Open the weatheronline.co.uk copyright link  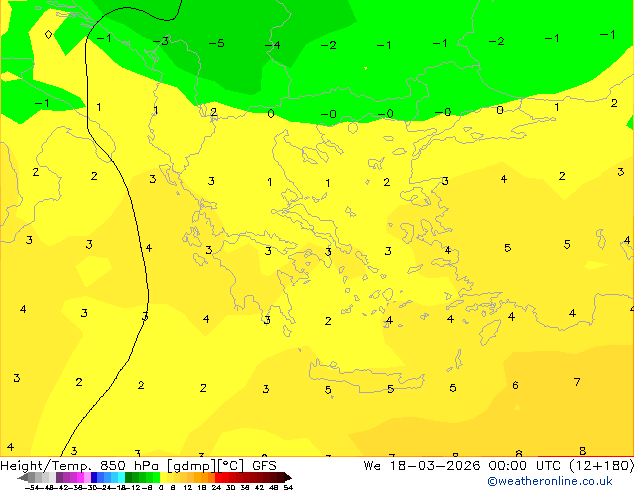pyautogui.click(x=550, y=481)
